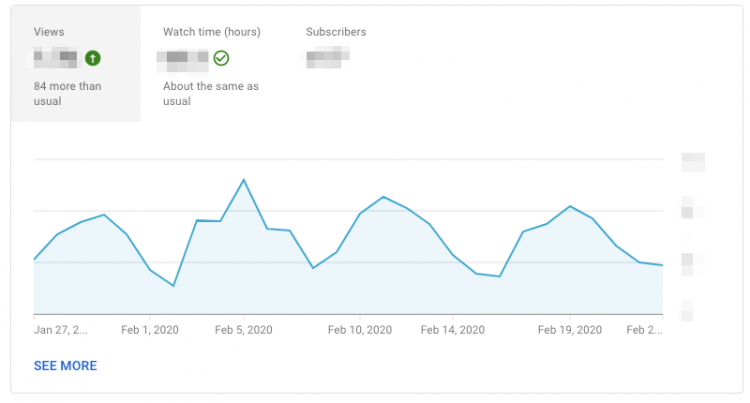750x403 pixels.
Task: Click the green up-arrow icon beside Views
Action: [x=93, y=58]
